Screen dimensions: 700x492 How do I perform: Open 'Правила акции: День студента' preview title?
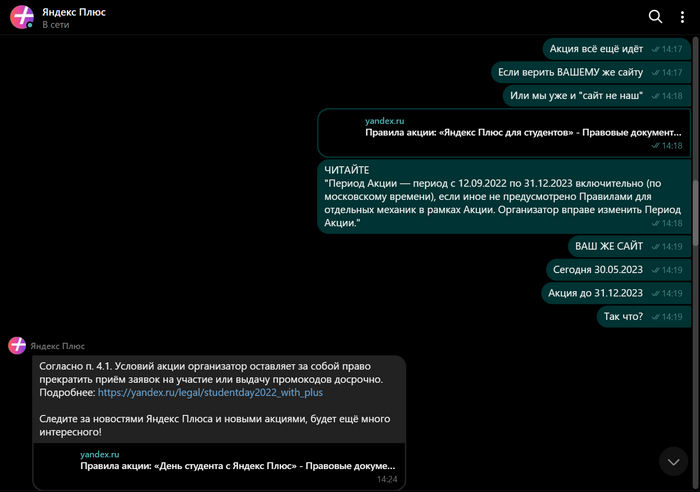pos(238,466)
